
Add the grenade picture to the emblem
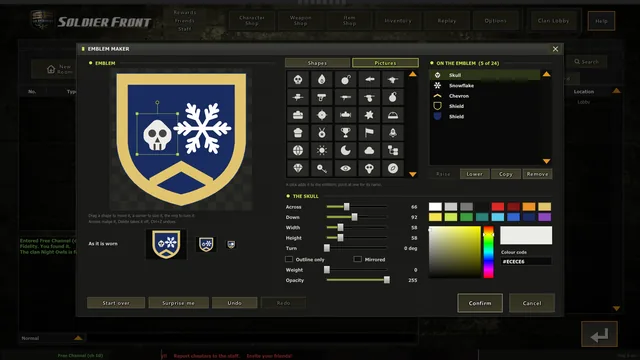[393, 97]
